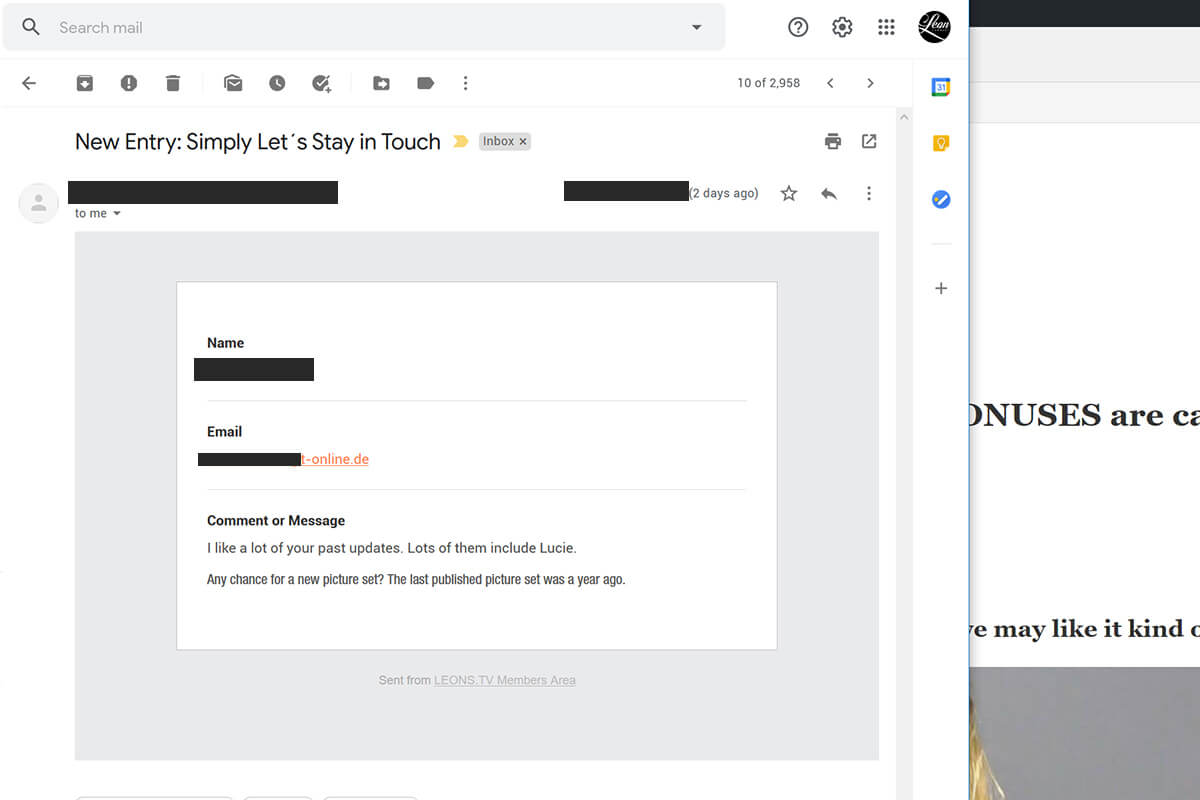This screenshot has width=1200, height=800.
Task: Click the back arrow to return to inbox
Action: point(29,83)
